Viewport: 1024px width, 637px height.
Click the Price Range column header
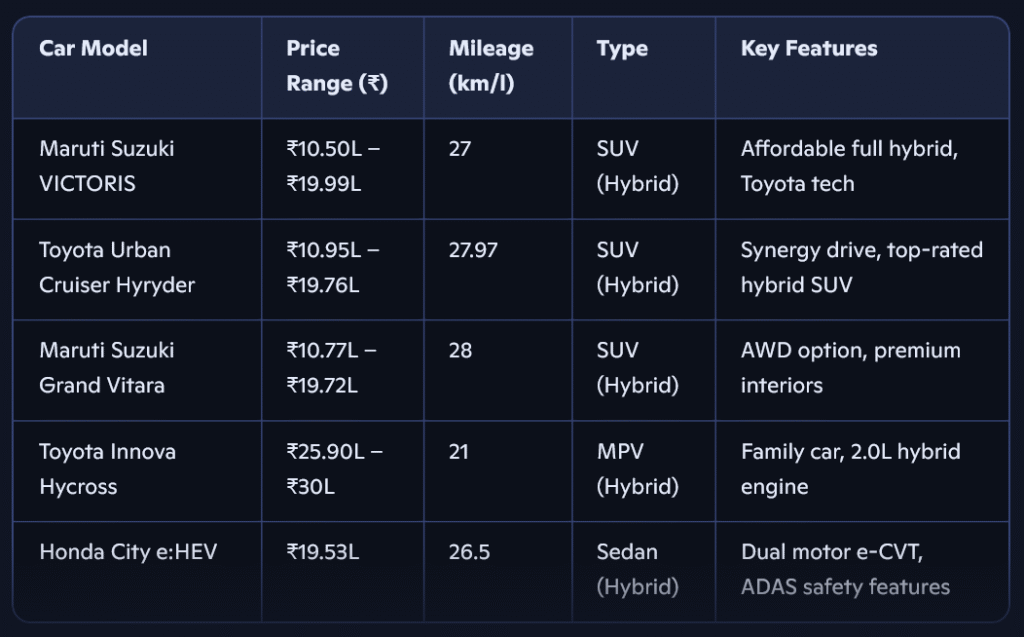(x=336, y=66)
